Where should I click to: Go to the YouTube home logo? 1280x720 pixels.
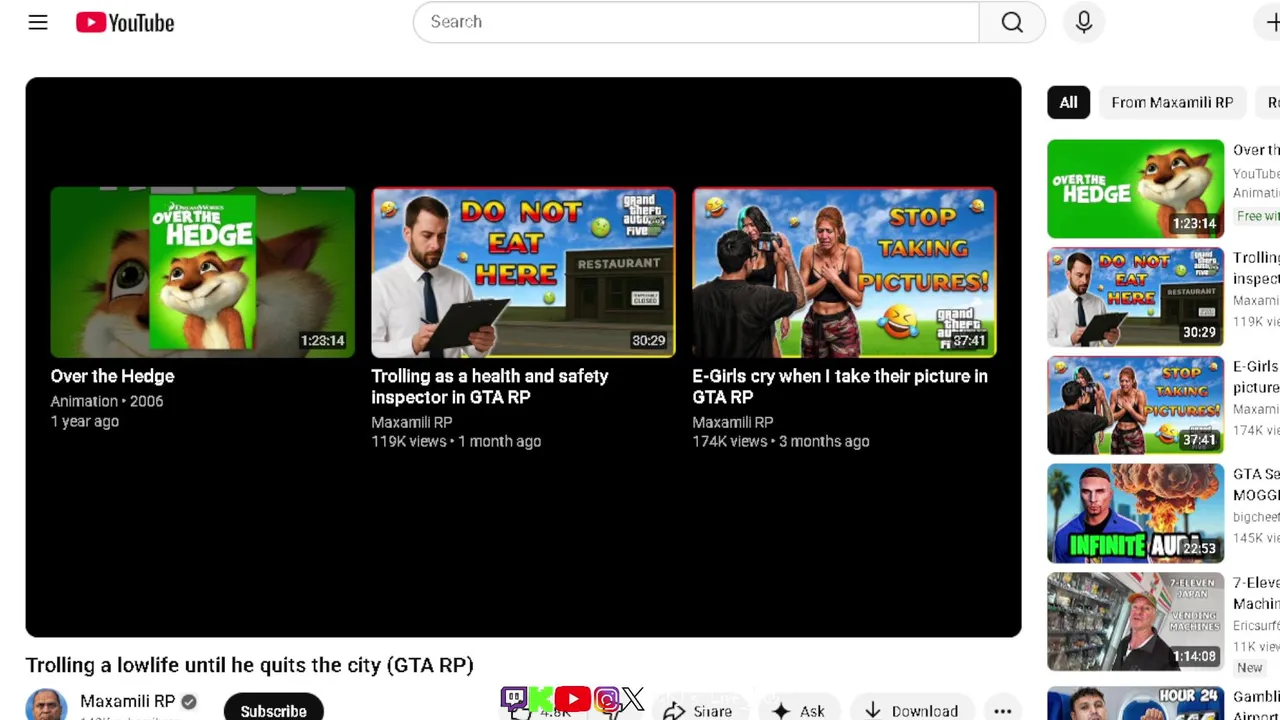tap(125, 22)
